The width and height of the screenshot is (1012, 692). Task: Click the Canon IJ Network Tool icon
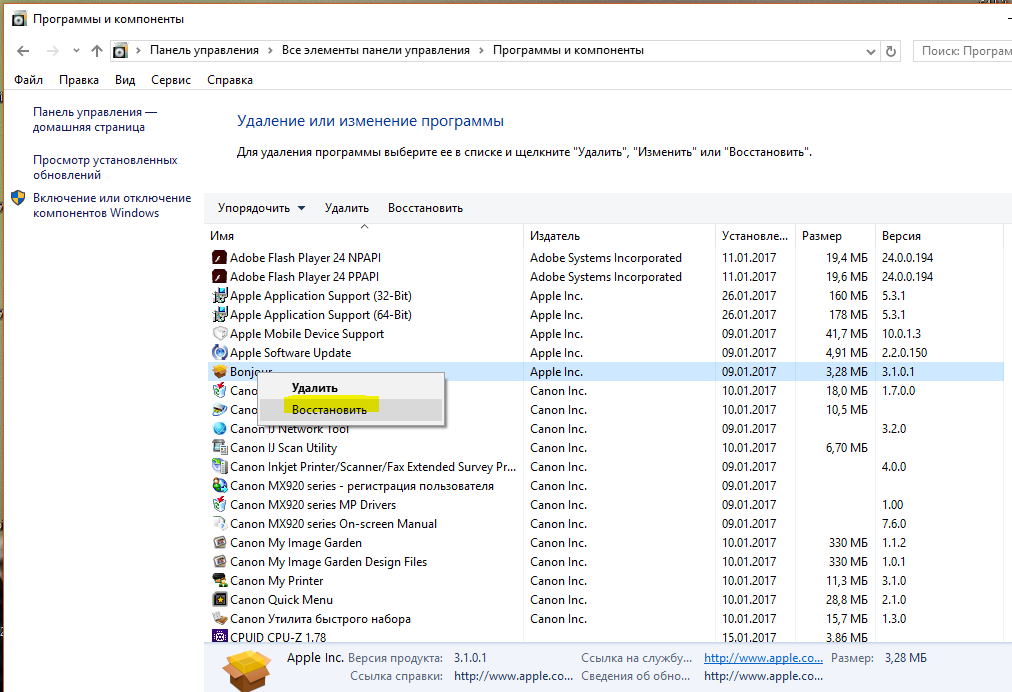click(219, 429)
